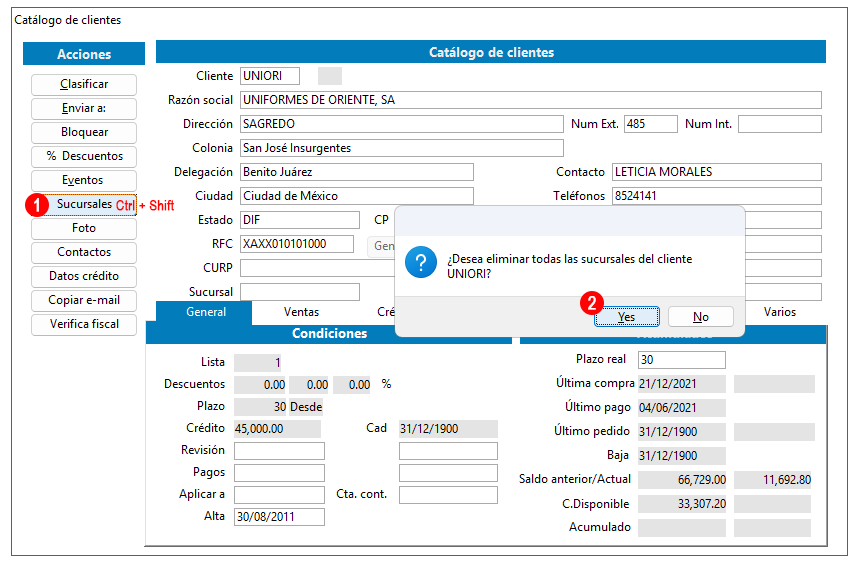Edit the Razón social field

point(531,100)
